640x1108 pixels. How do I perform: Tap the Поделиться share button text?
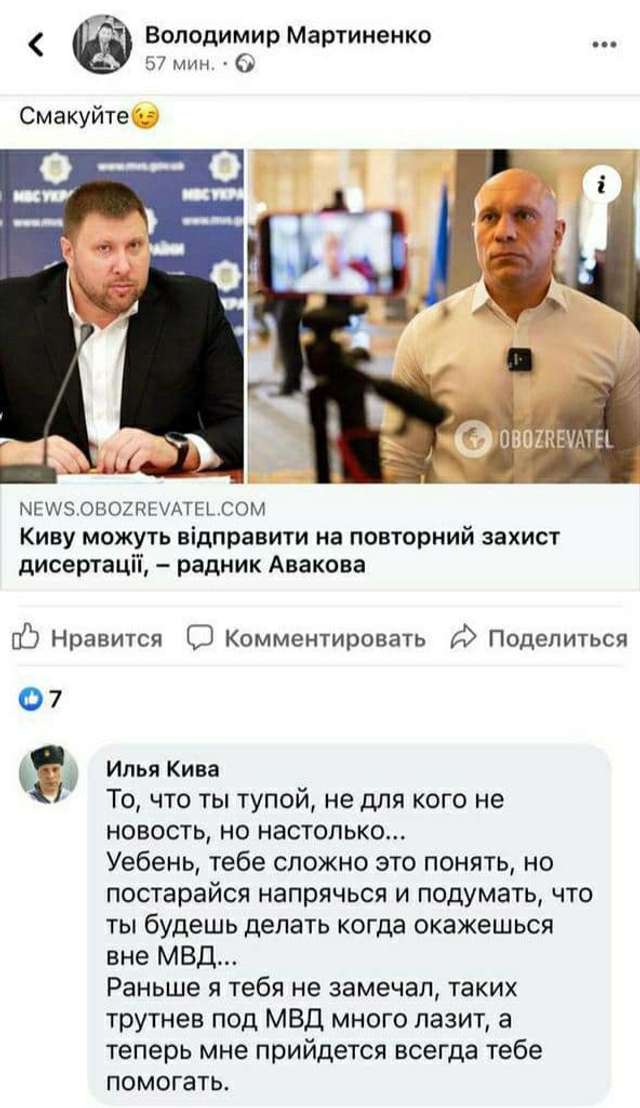click(558, 639)
